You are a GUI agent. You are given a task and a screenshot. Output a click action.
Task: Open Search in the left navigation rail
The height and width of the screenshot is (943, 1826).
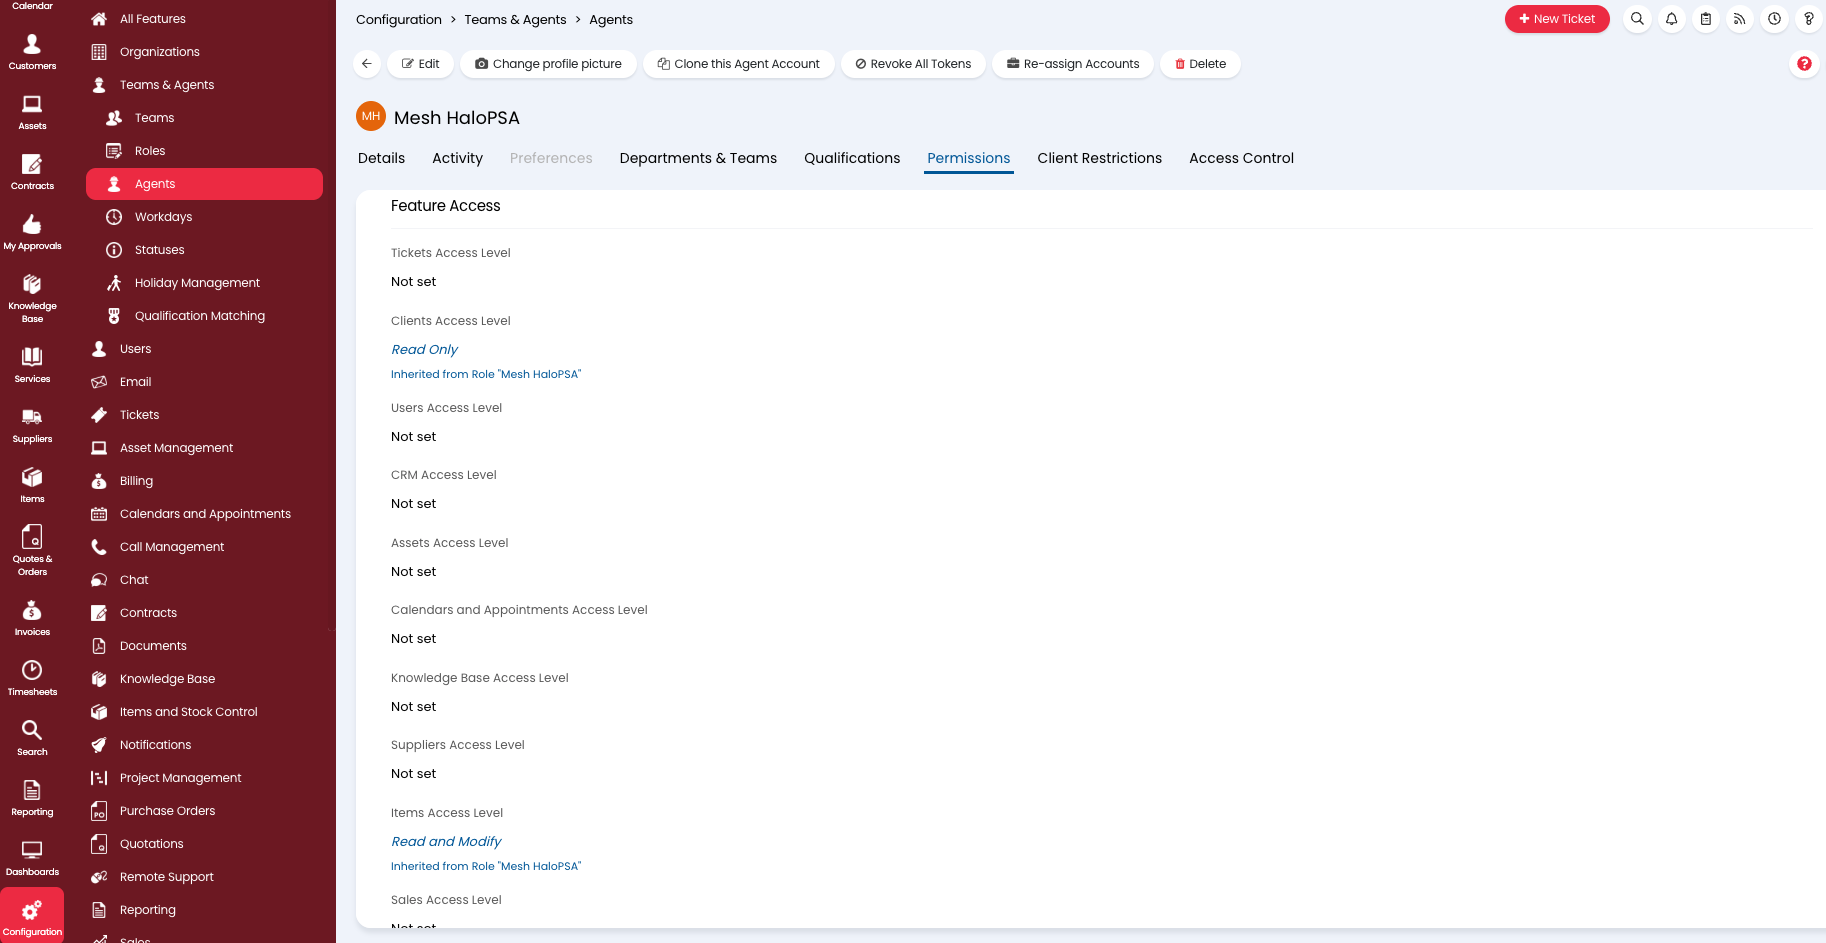tap(32, 738)
